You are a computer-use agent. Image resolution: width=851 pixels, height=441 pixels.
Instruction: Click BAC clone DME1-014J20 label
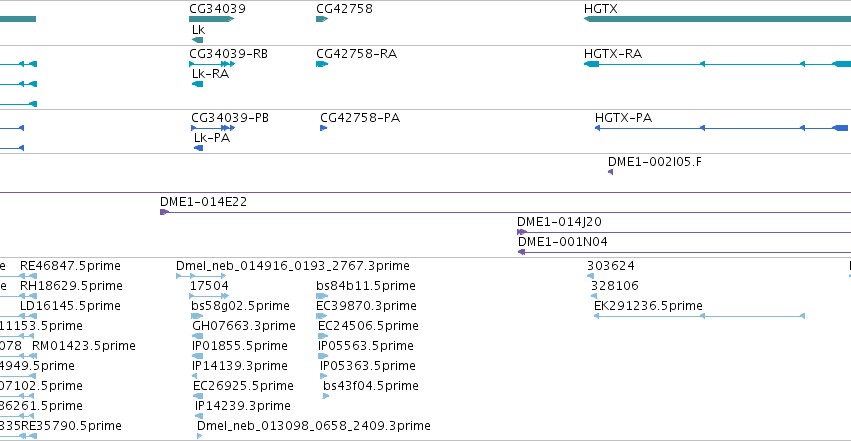pos(559,222)
